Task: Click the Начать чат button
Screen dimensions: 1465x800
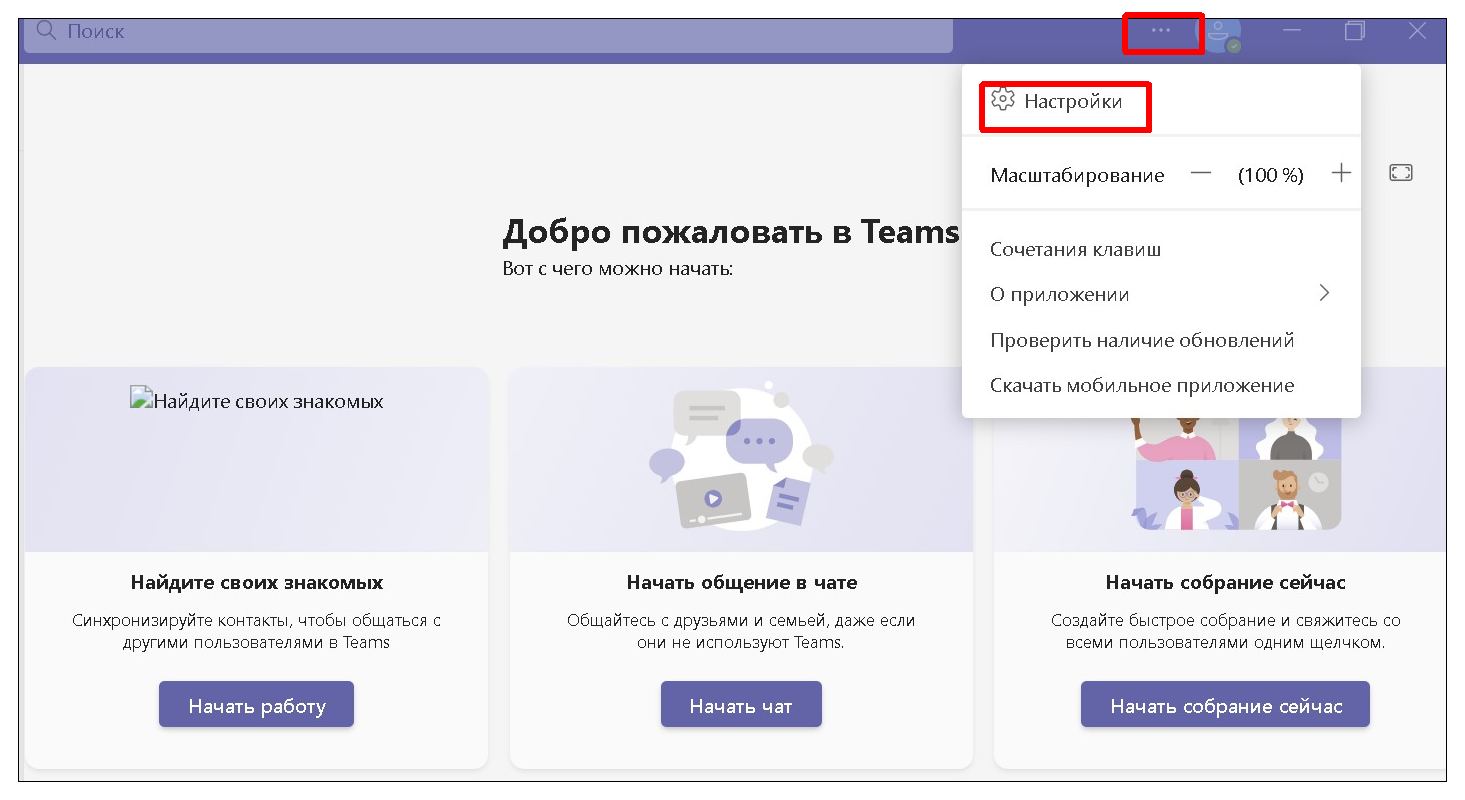Action: (x=741, y=706)
